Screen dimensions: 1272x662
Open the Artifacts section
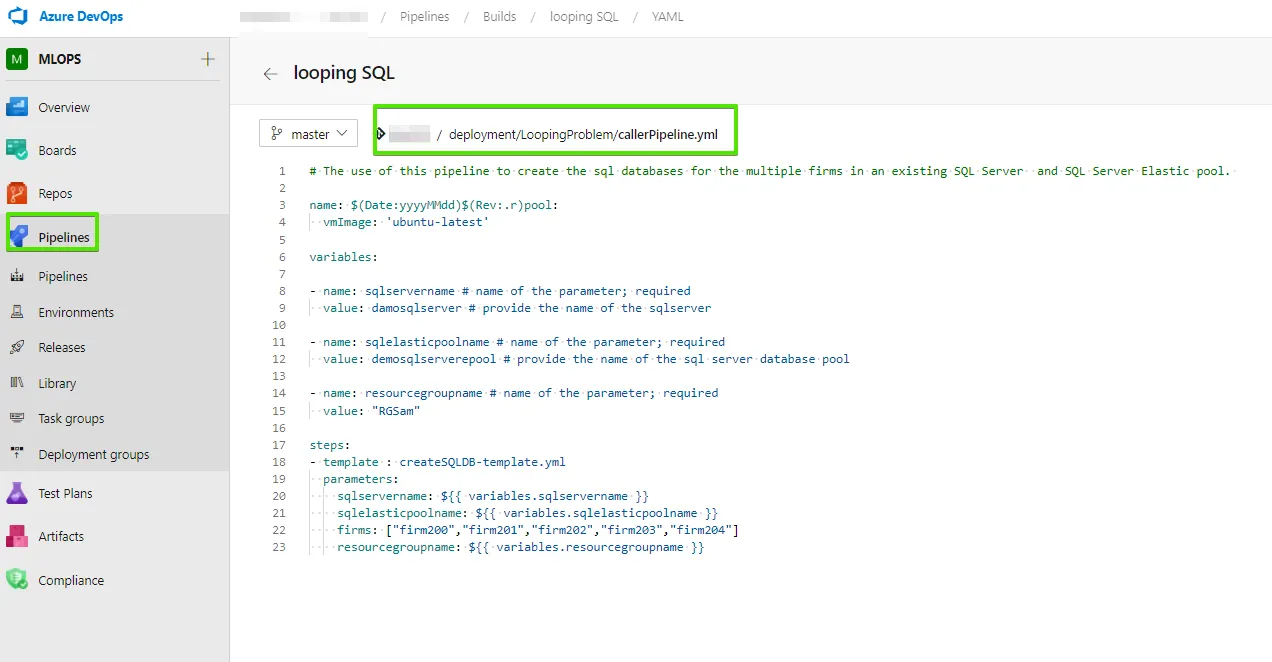point(61,536)
